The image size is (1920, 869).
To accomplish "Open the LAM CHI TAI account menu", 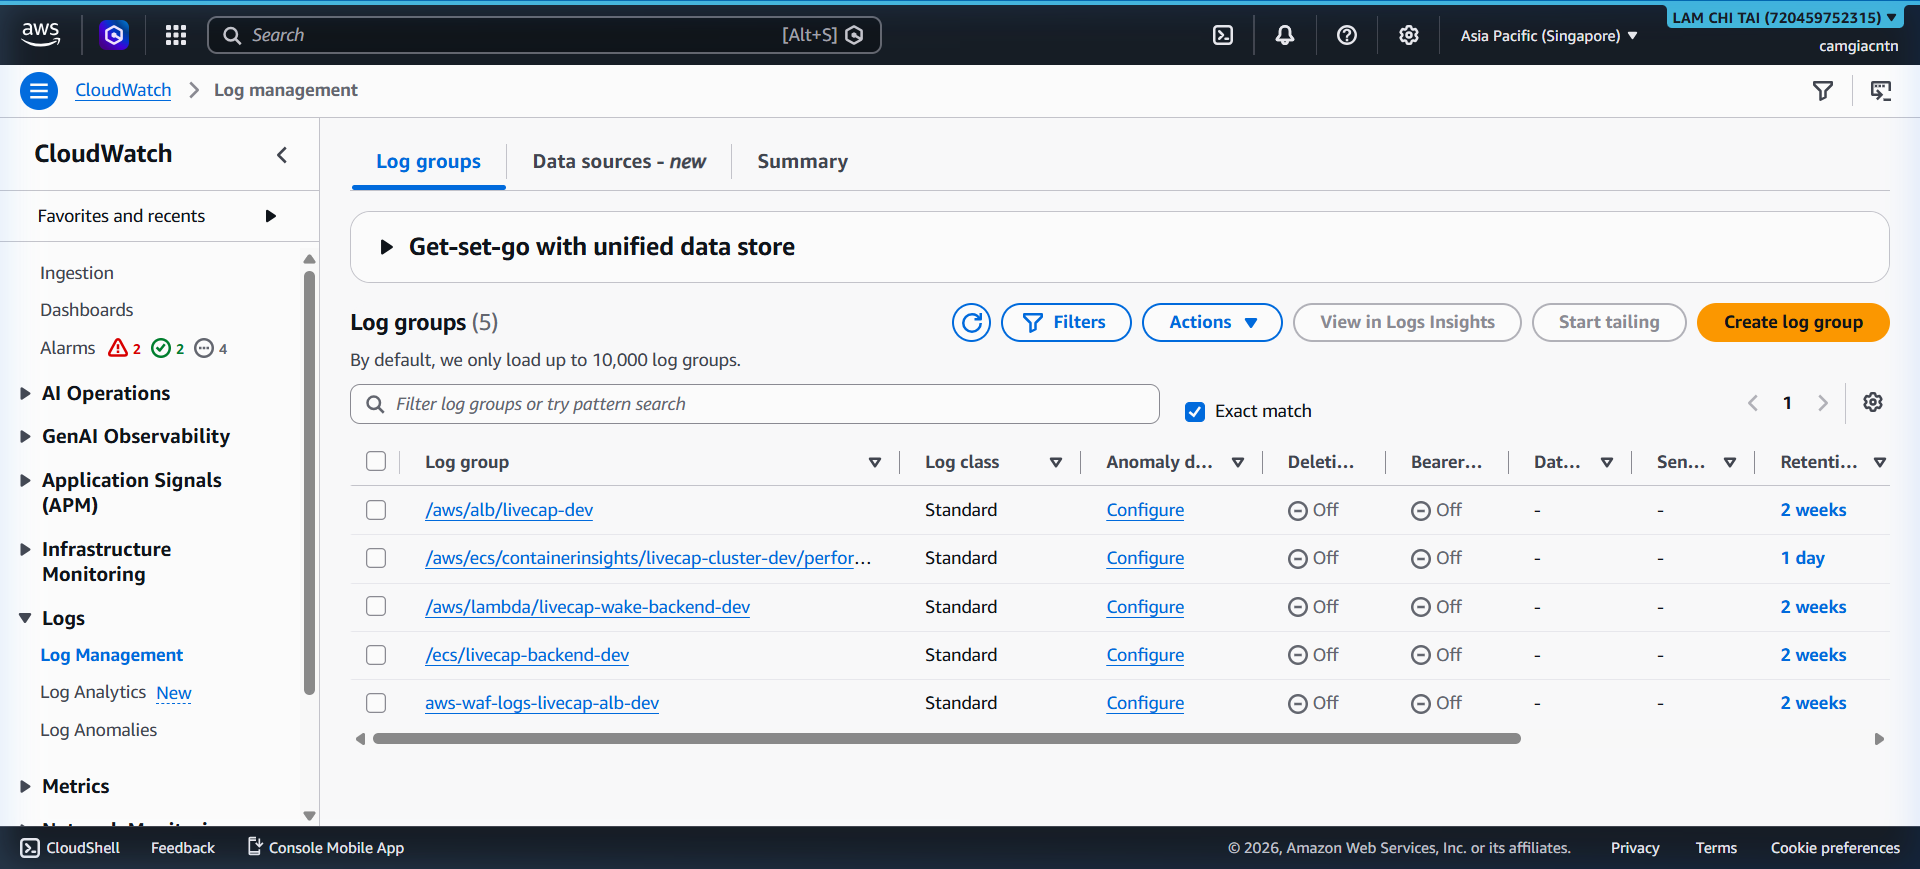I will [x=1785, y=17].
